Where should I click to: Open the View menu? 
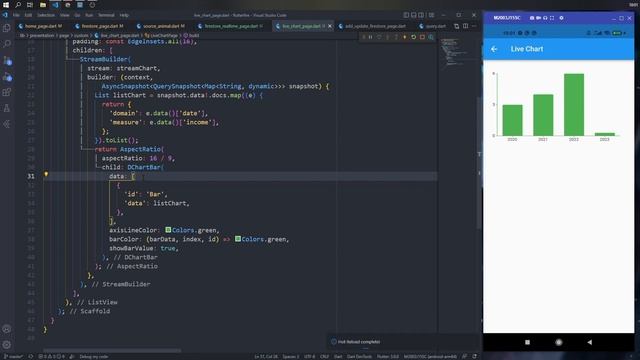click(65, 15)
